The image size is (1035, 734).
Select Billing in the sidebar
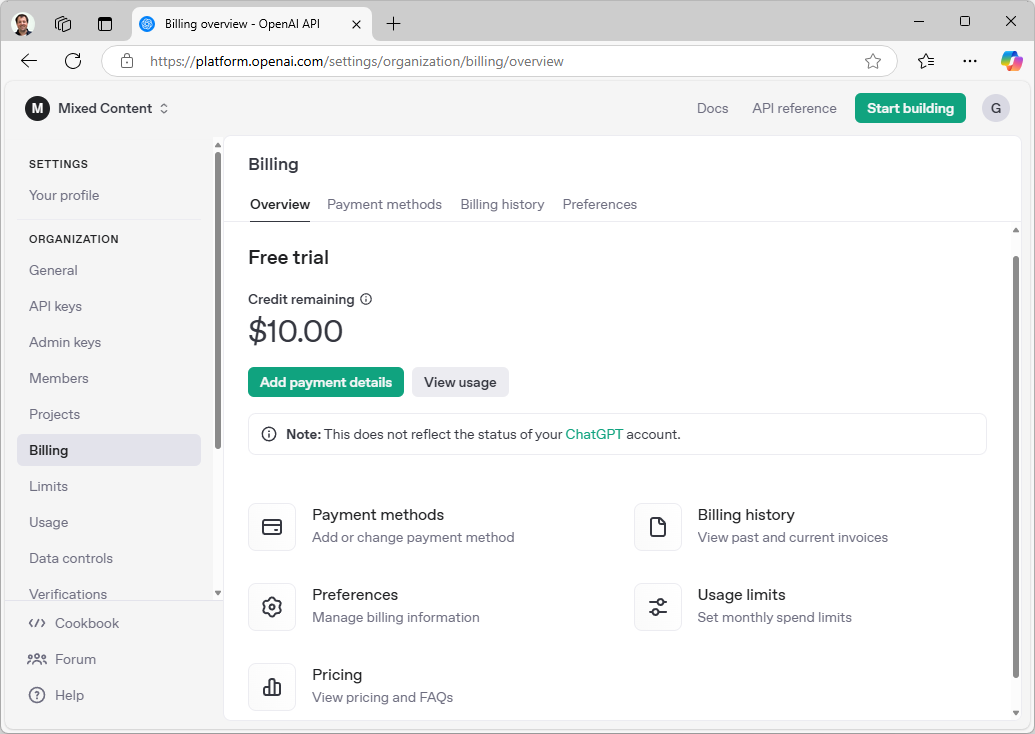[109, 450]
